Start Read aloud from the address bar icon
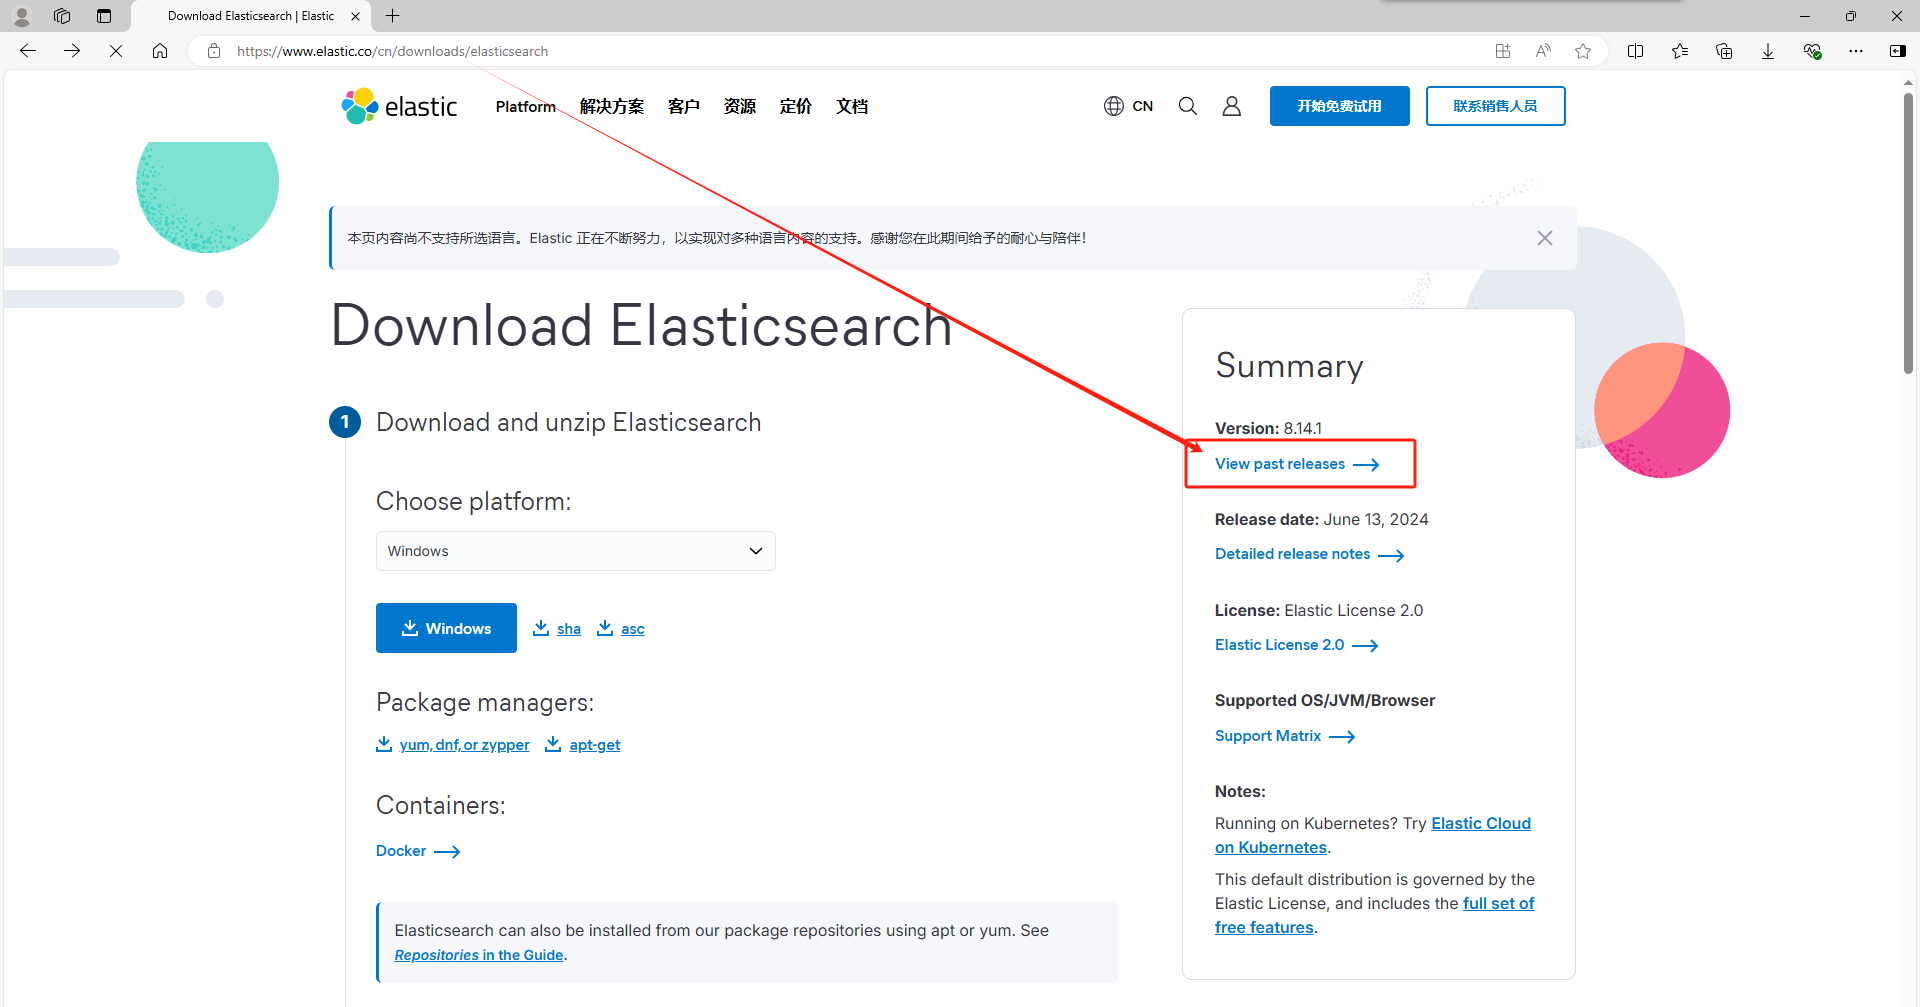 point(1543,51)
